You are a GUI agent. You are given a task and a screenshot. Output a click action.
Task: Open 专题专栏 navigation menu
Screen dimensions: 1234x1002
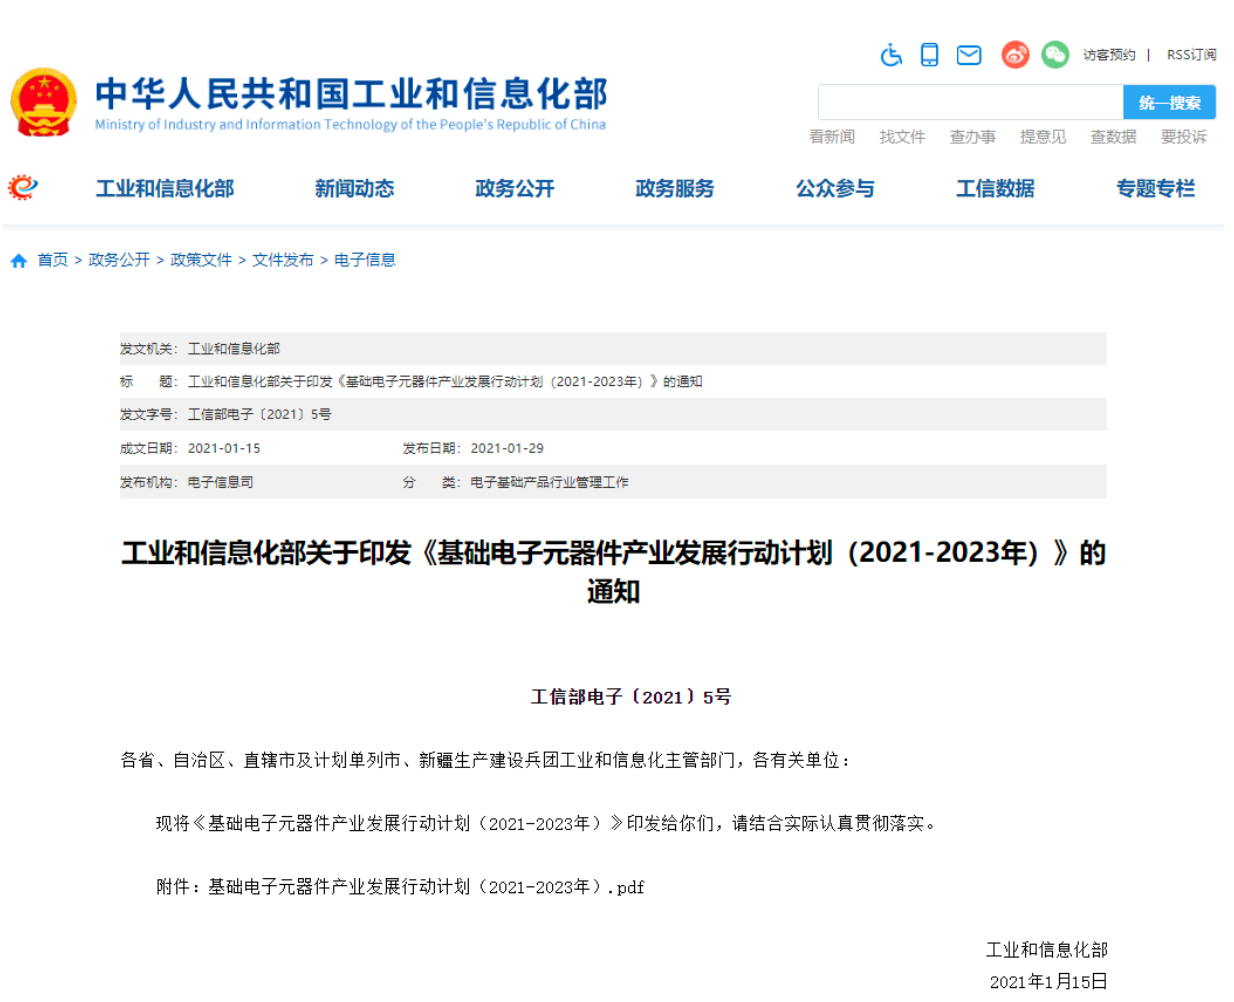[1156, 188]
